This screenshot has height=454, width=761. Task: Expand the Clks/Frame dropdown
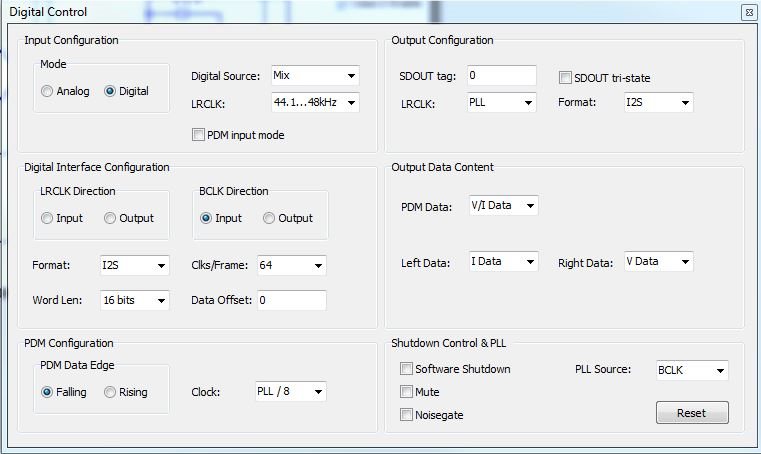coord(291,266)
